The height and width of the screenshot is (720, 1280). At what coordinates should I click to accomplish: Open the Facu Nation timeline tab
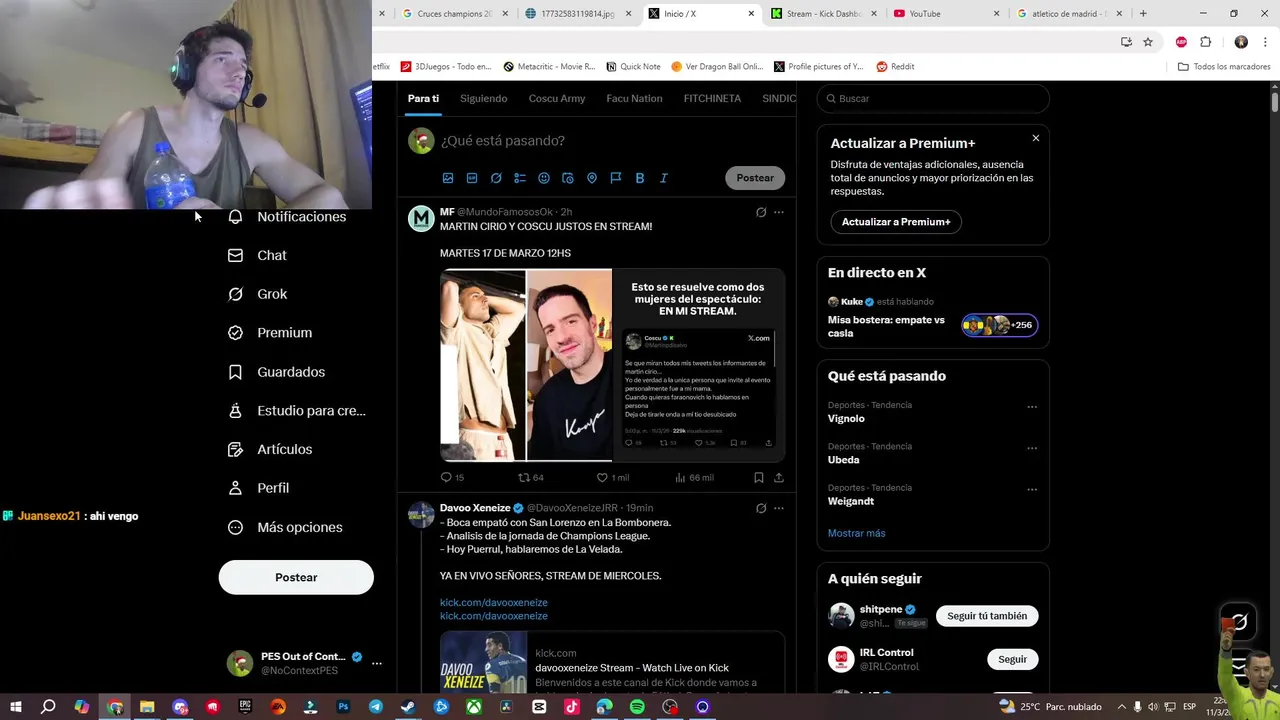click(x=634, y=99)
